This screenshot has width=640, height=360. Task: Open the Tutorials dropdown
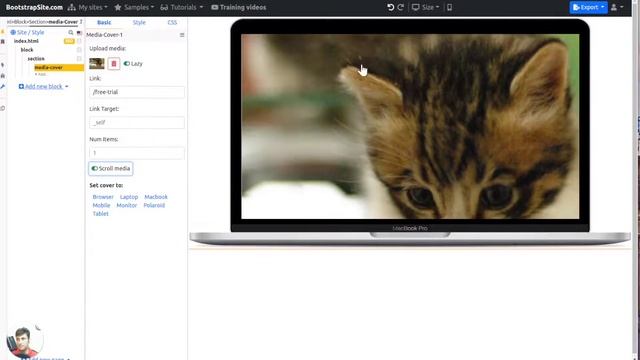tap(182, 7)
